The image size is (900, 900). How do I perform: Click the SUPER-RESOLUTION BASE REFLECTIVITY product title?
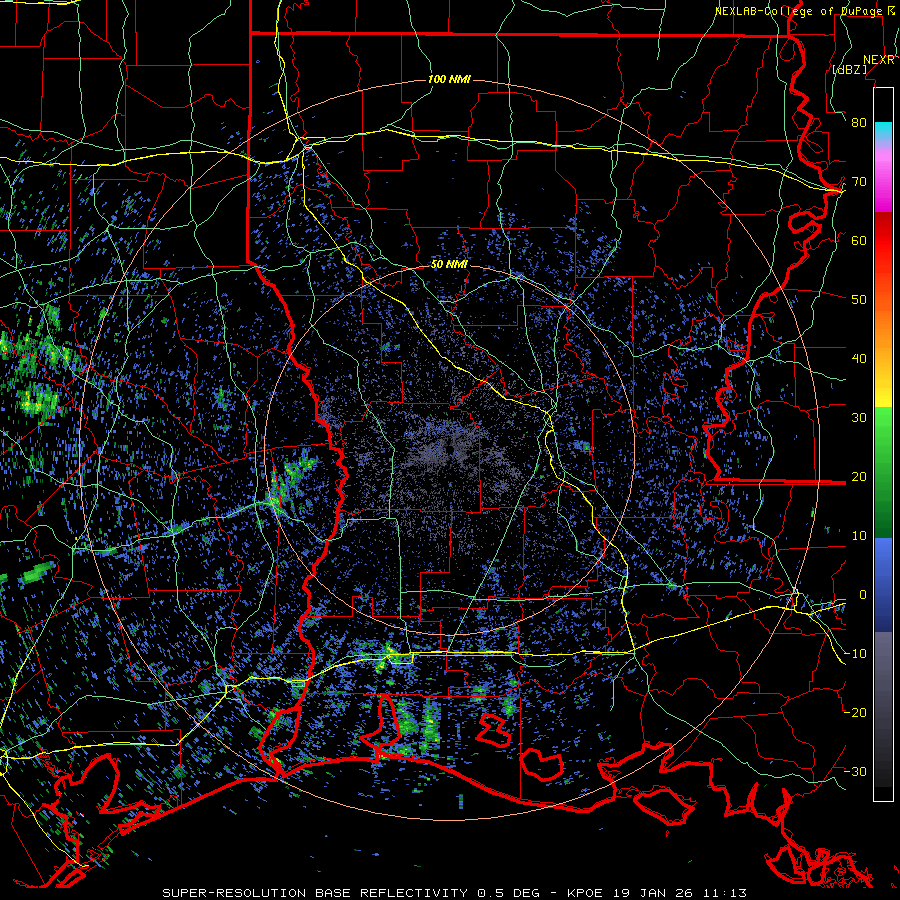point(315,893)
